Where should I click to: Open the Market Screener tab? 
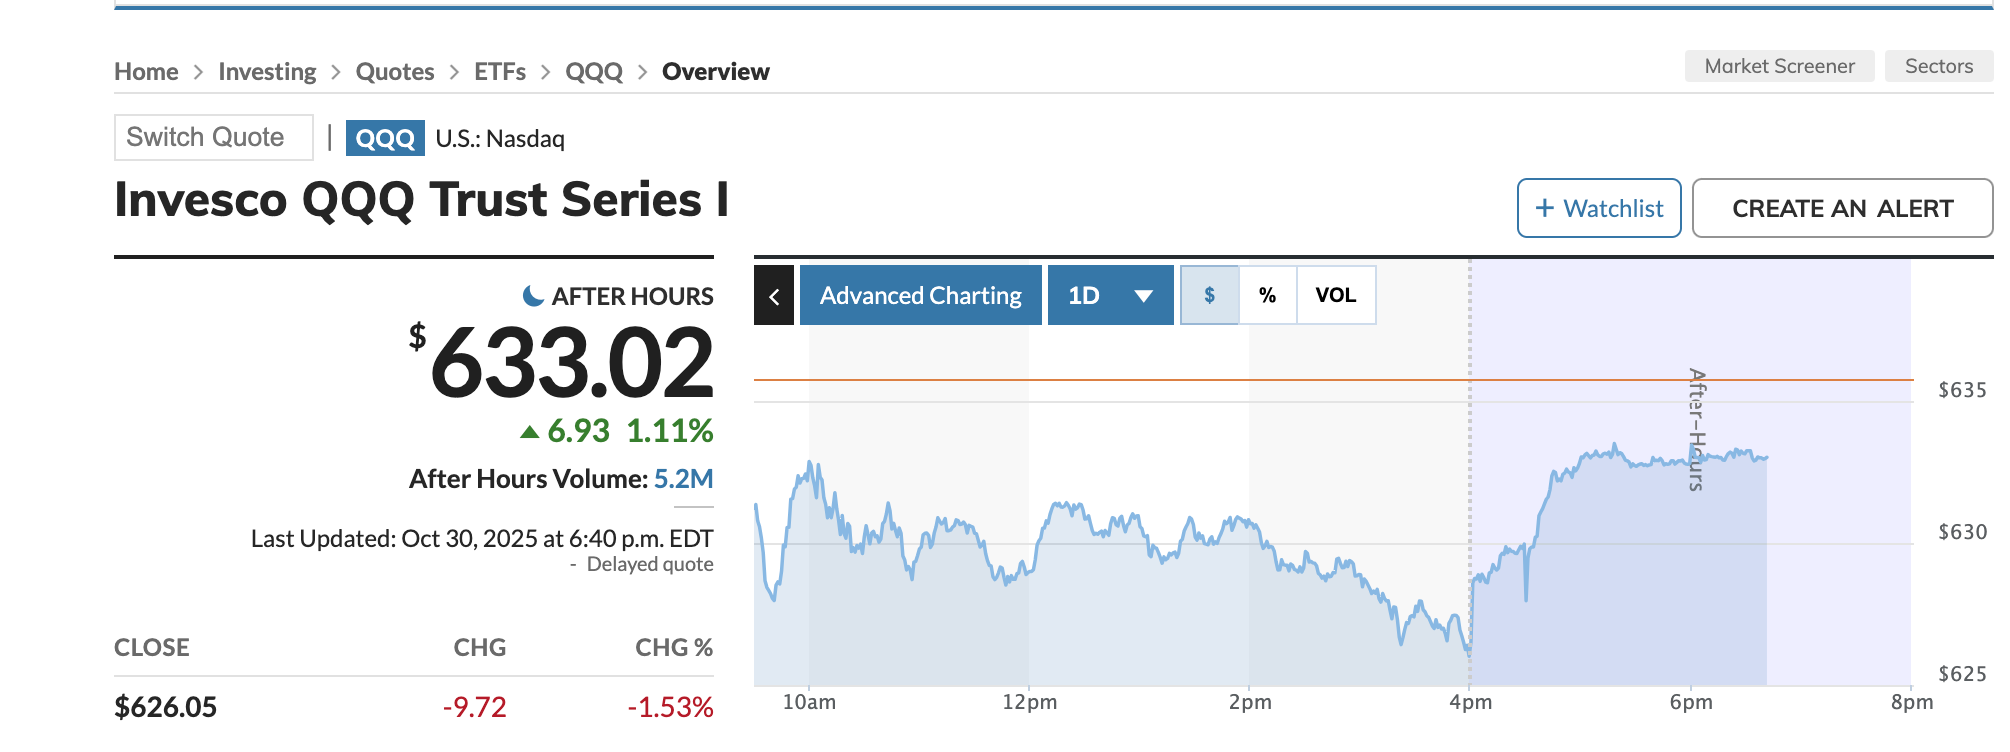pos(1780,66)
